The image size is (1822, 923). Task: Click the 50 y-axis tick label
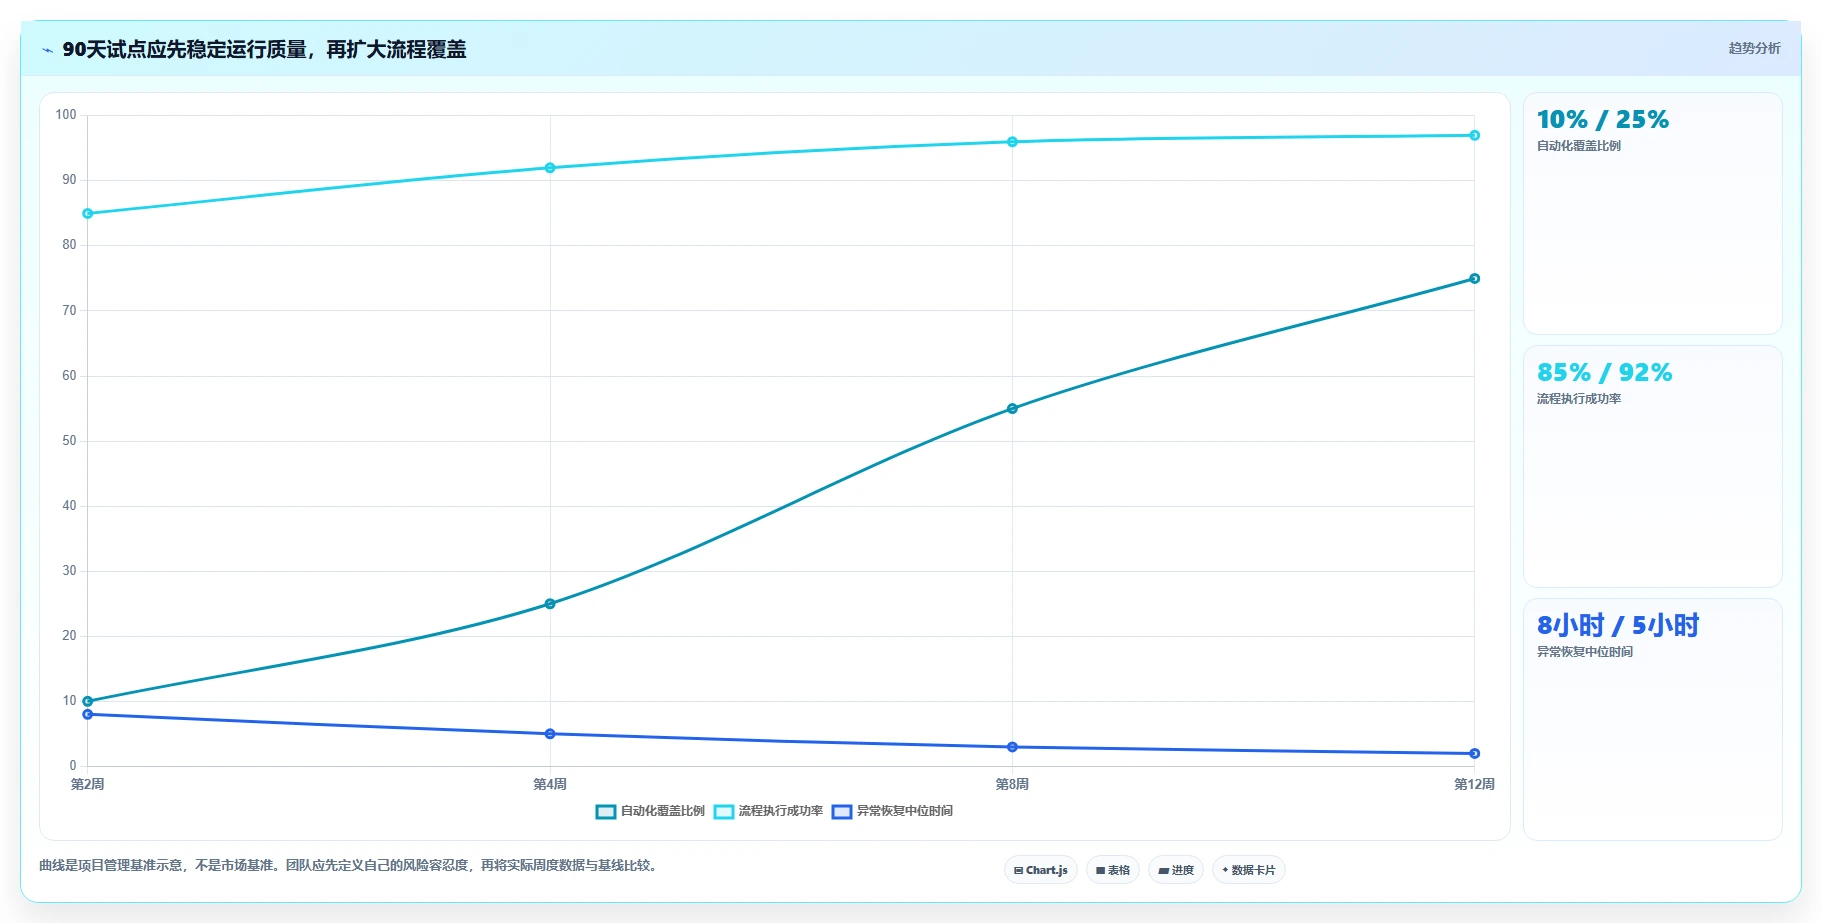click(69, 441)
